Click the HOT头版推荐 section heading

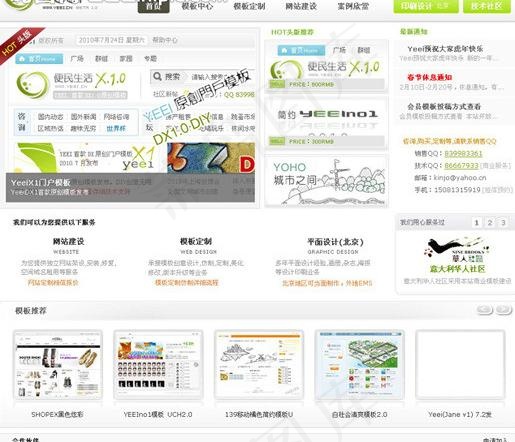tap(292, 32)
